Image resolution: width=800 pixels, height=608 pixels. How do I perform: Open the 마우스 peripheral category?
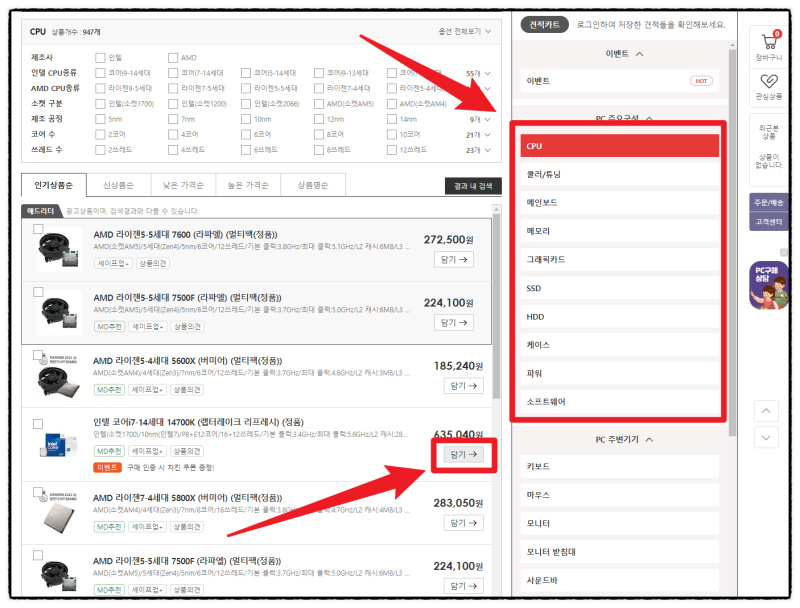point(619,495)
